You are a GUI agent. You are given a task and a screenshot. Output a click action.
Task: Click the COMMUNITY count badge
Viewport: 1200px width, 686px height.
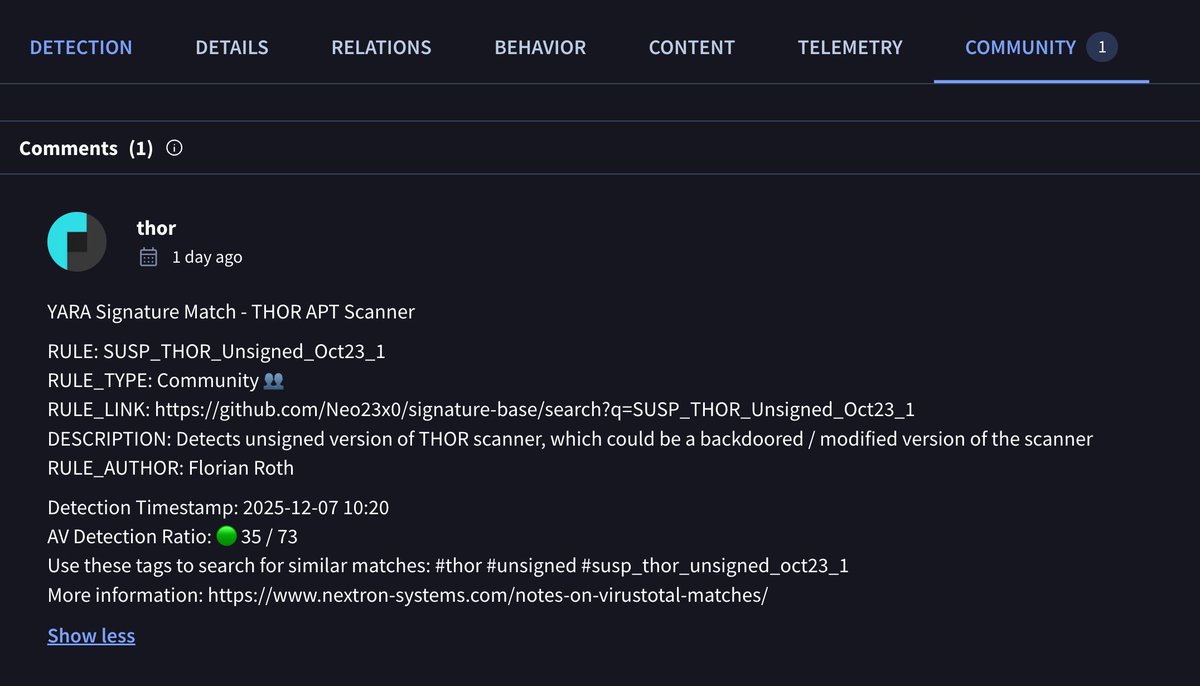[x=1102, y=47]
